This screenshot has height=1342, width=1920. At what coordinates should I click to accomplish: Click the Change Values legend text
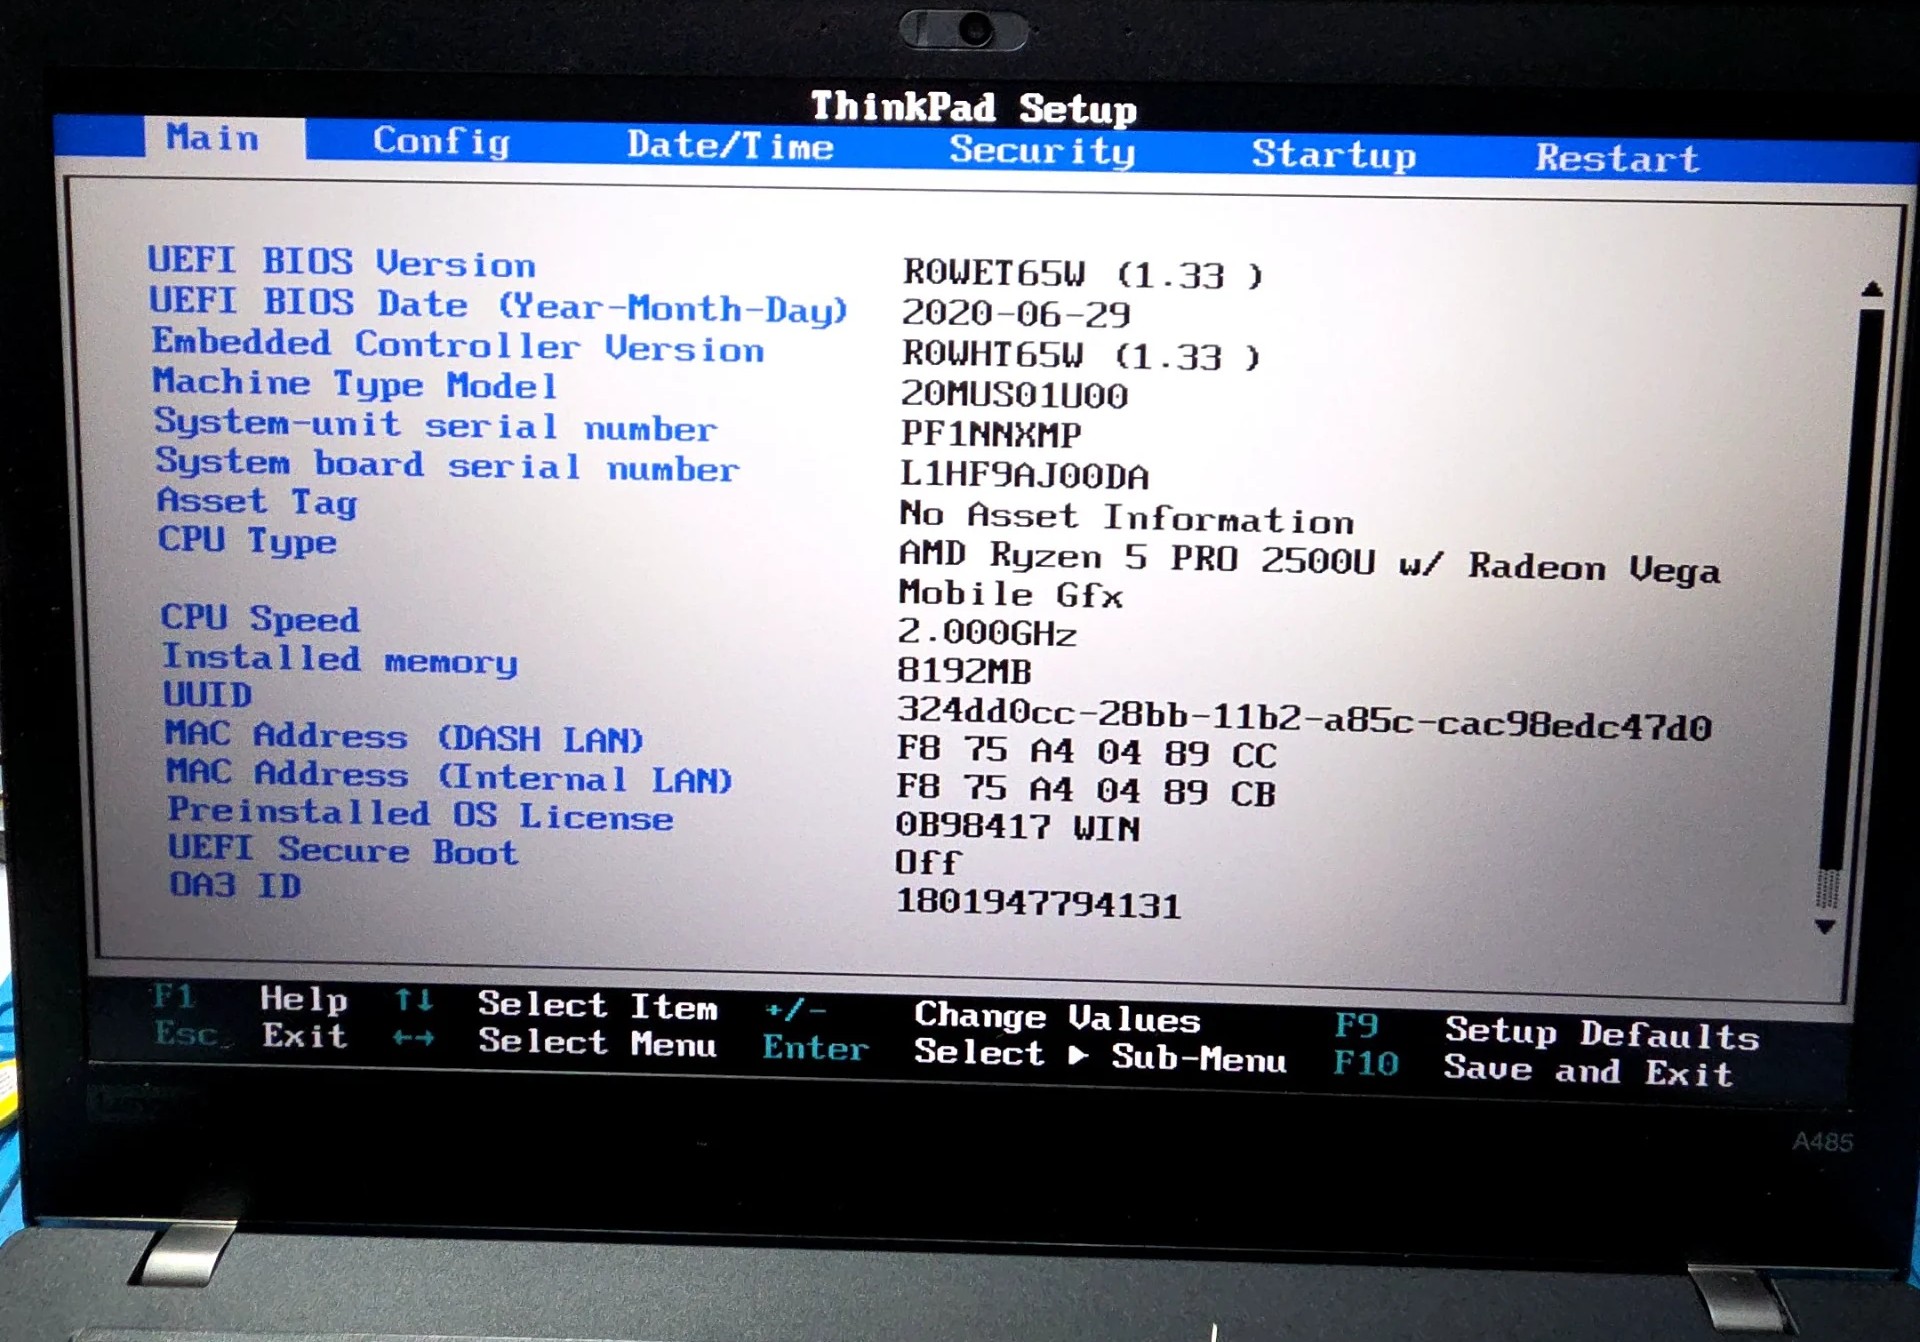(1057, 1017)
